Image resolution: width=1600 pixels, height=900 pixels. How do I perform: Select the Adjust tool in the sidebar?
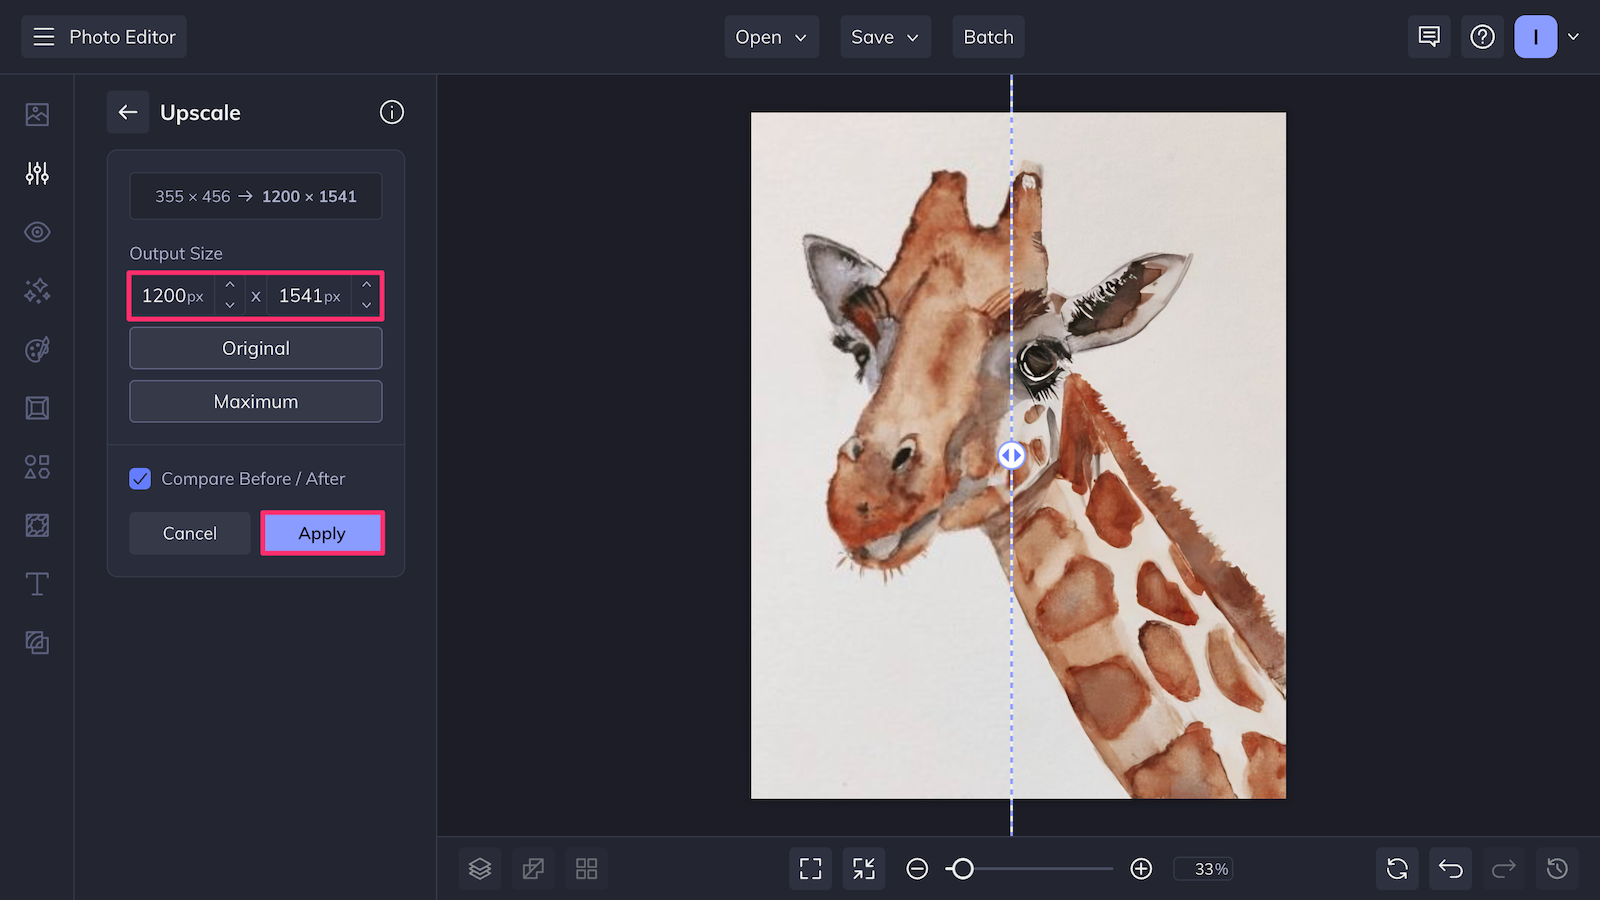tap(37, 173)
